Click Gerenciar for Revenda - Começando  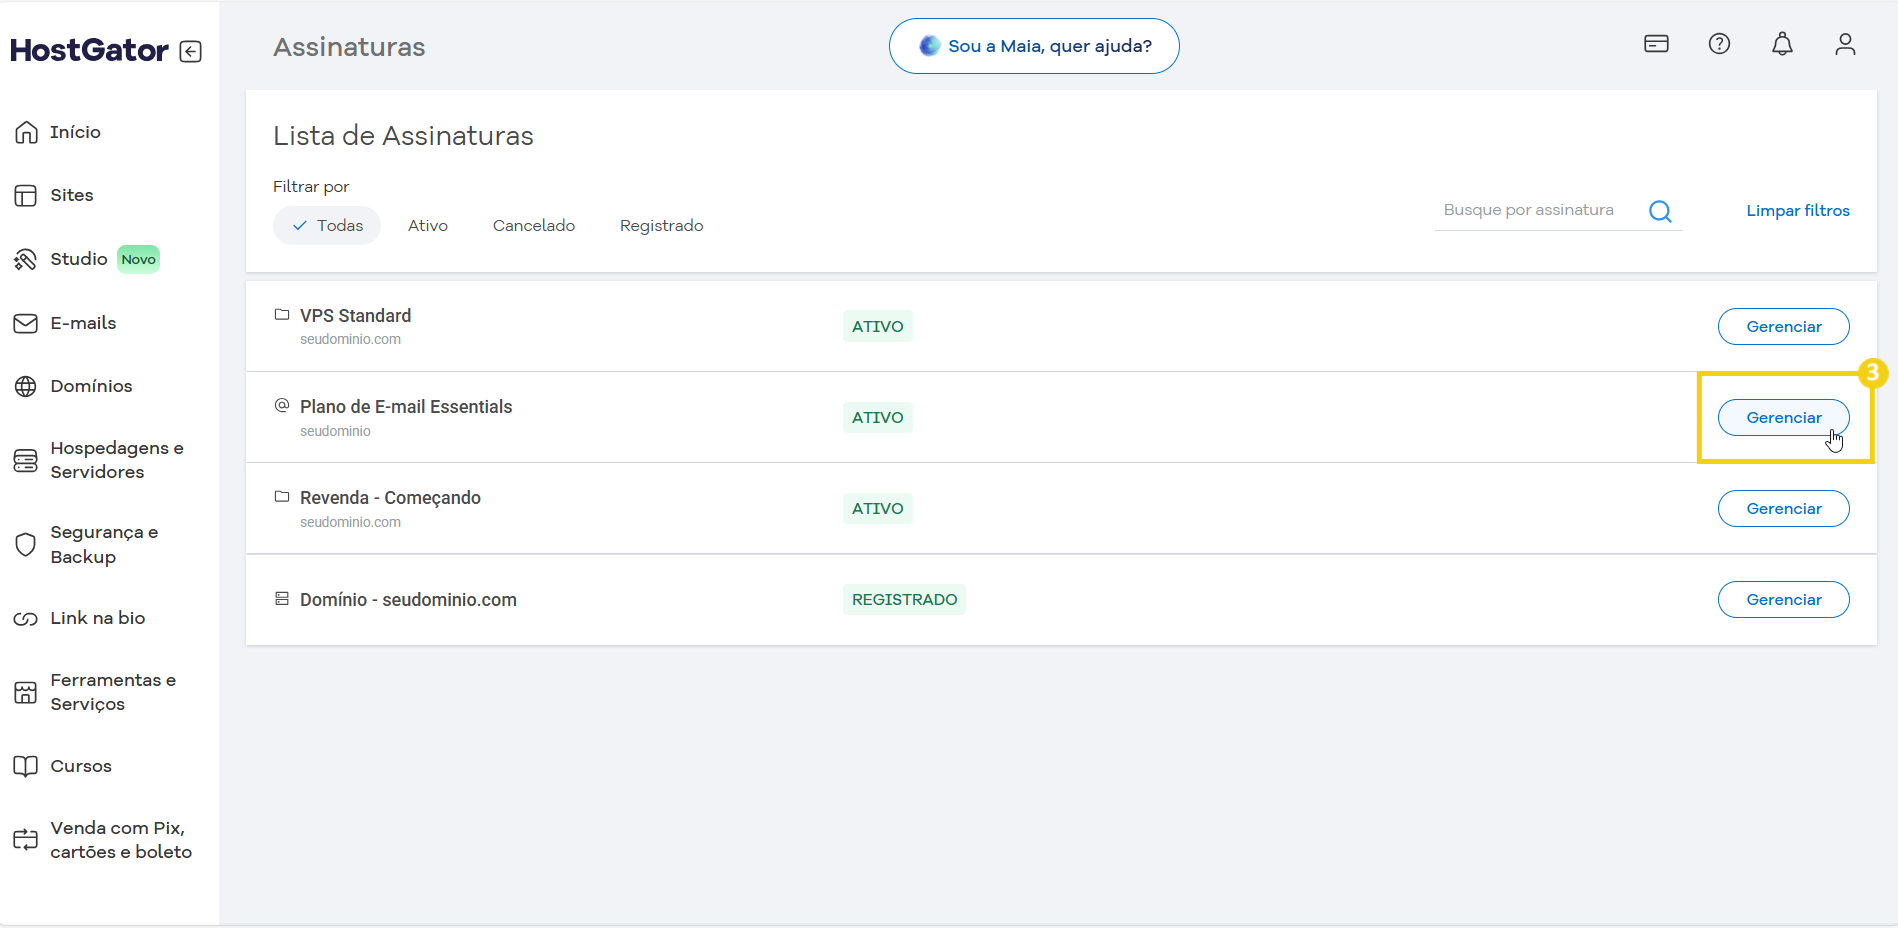pos(1783,508)
